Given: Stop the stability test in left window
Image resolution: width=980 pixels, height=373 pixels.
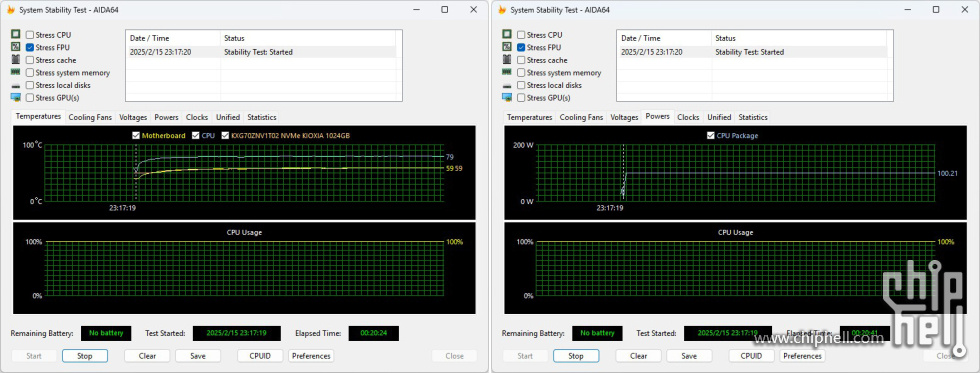Looking at the screenshot, I should tap(84, 356).
